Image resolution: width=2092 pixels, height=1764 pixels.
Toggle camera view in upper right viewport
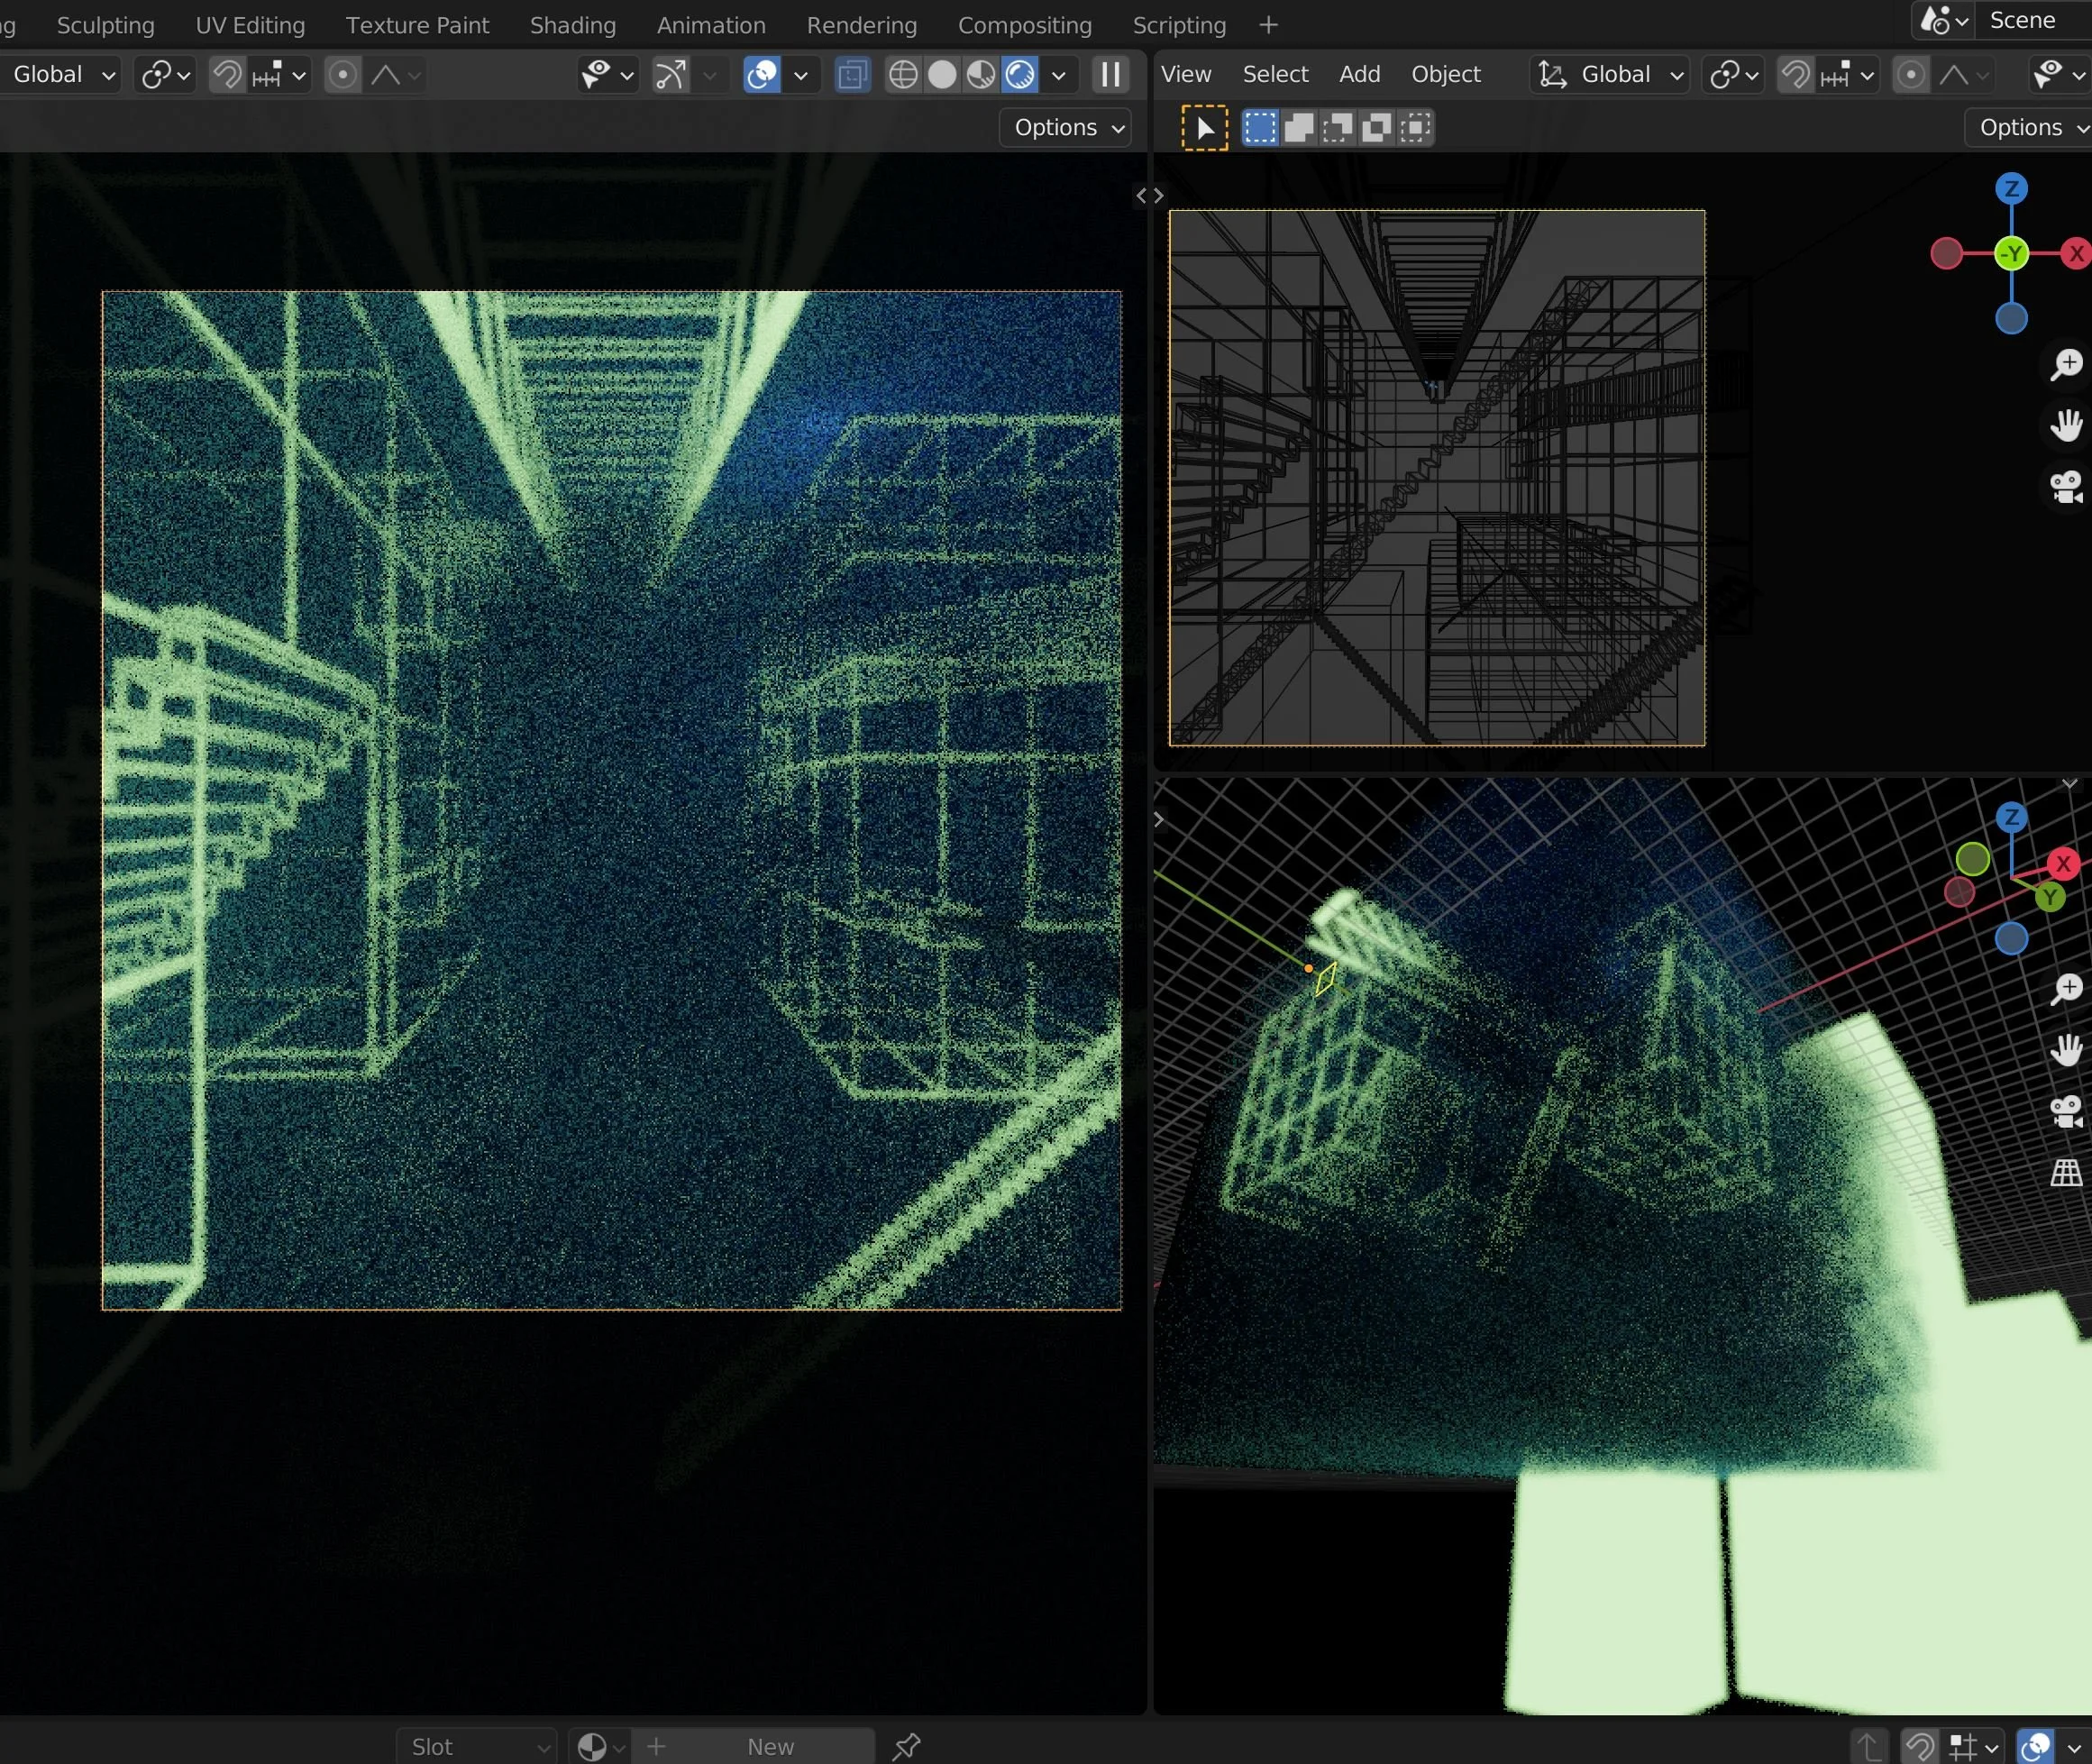(x=2065, y=488)
